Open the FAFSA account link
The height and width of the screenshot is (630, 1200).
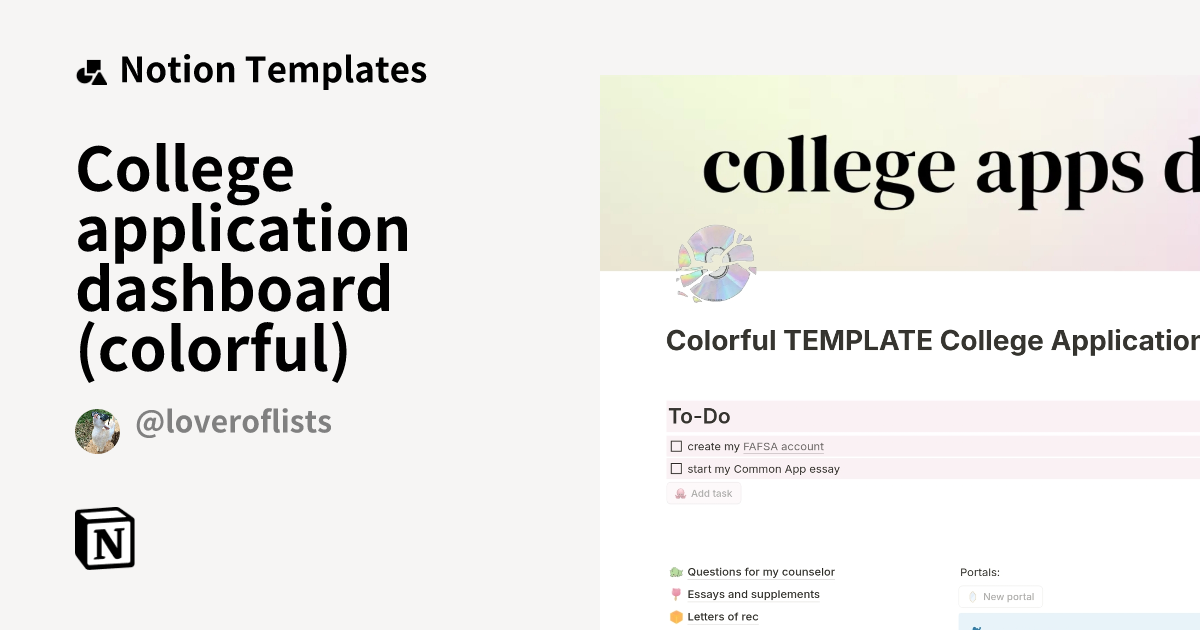(x=783, y=447)
